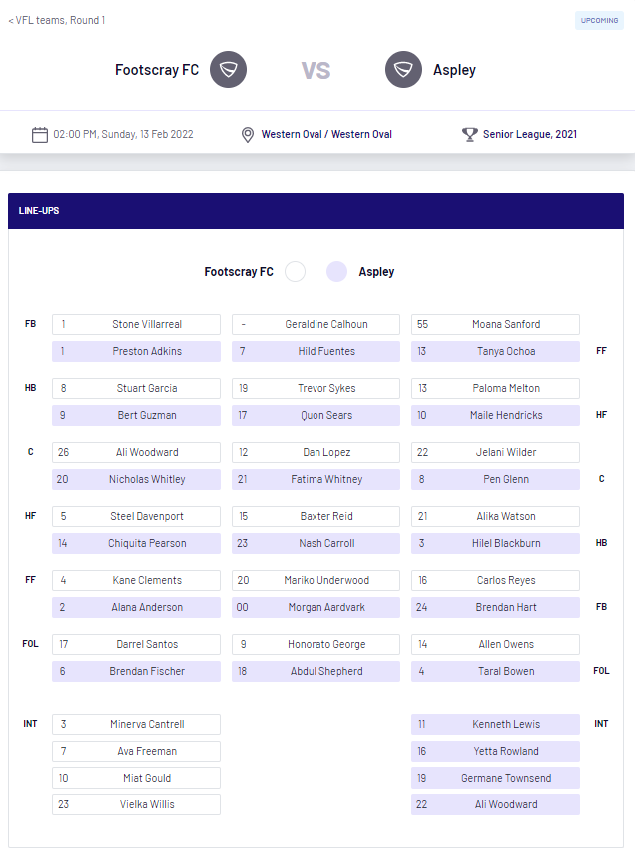Open Western Oval venue link
The width and height of the screenshot is (635, 867).
pos(326,134)
